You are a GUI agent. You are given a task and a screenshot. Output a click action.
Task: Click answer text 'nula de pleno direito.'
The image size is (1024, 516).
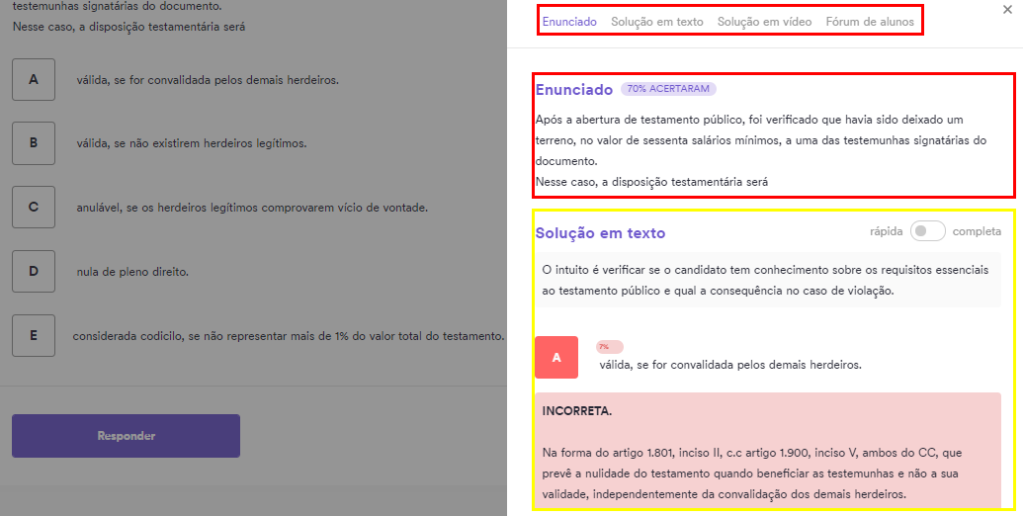133,272
